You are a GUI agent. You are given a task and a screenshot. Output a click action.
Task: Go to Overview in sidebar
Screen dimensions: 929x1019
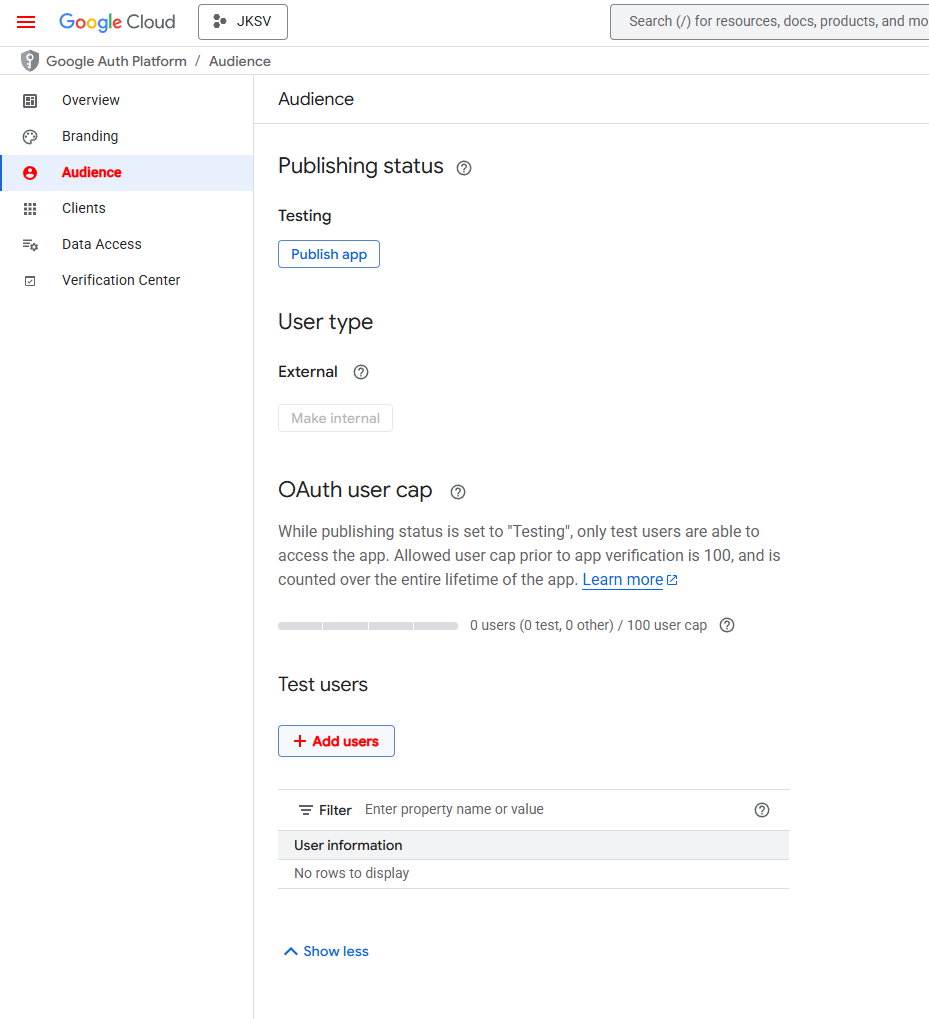(x=90, y=100)
